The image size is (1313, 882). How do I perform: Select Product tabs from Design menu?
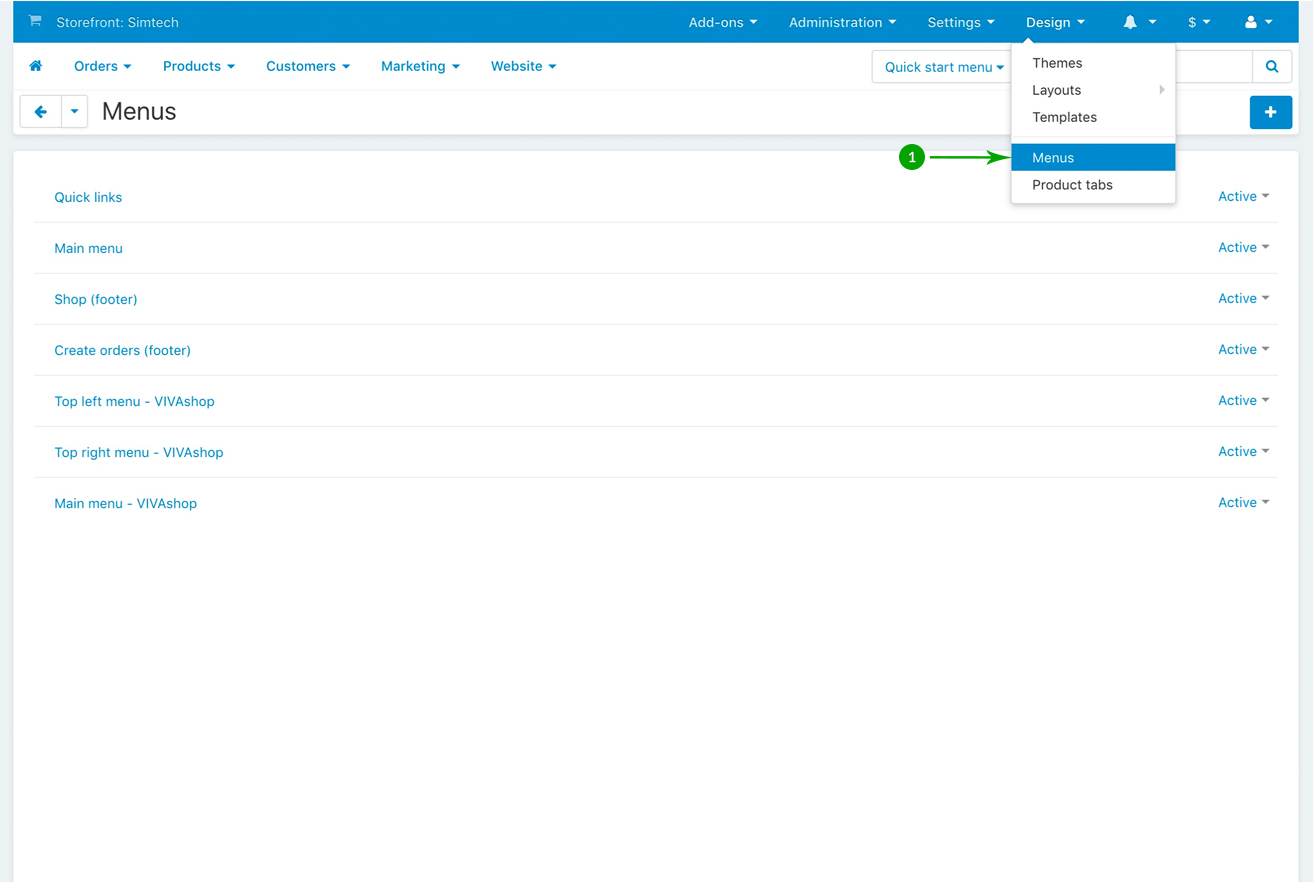click(x=1072, y=185)
